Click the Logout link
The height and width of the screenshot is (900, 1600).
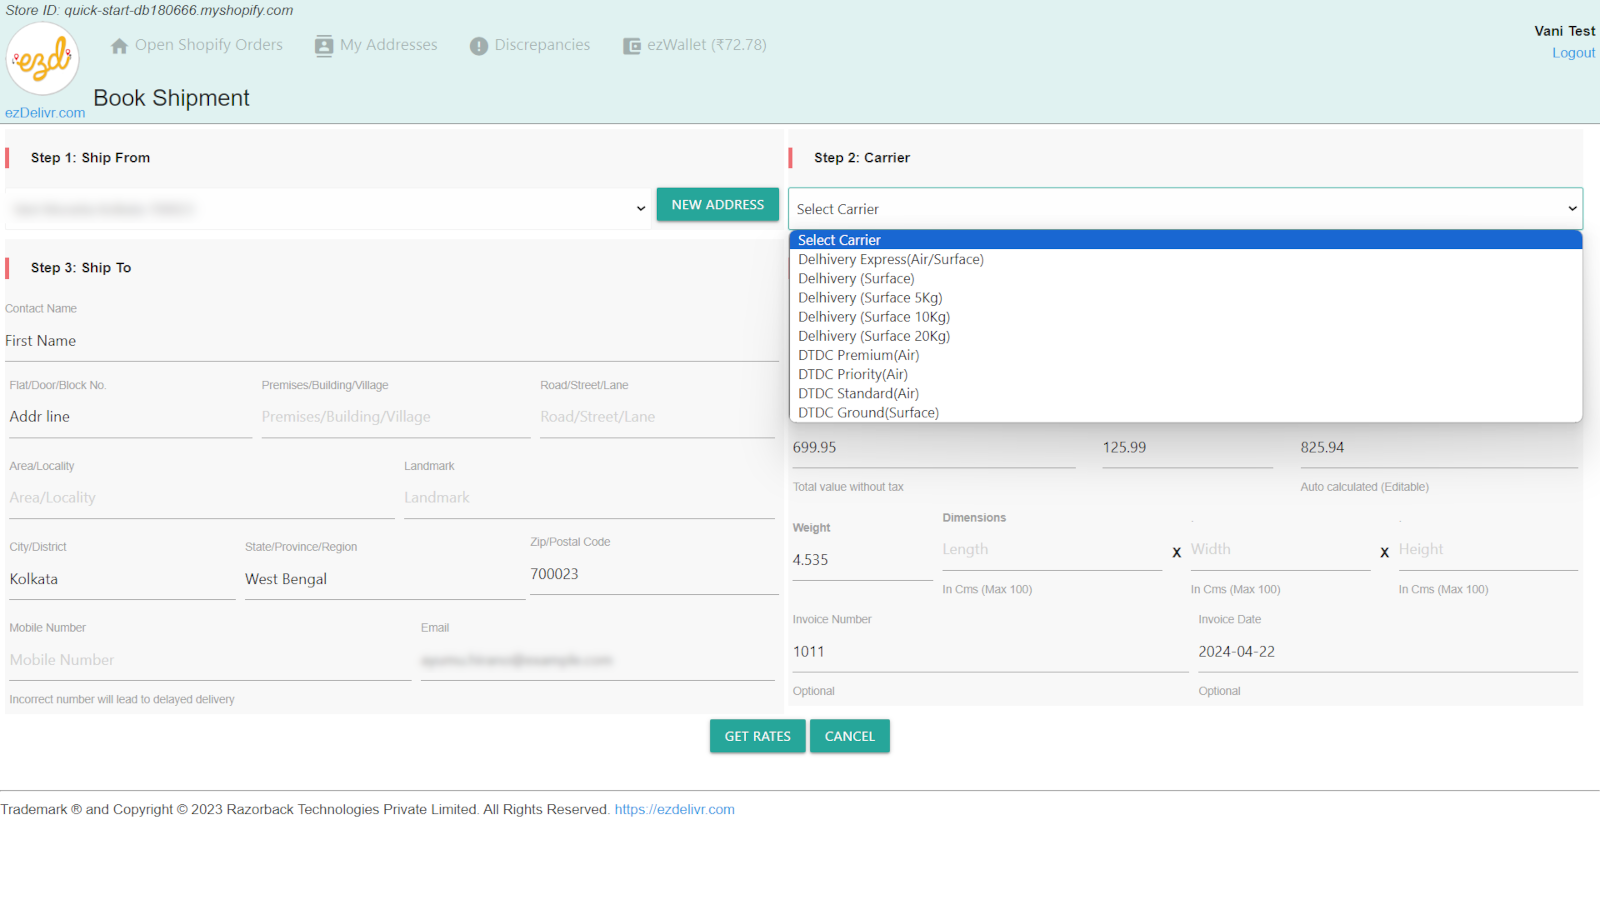tap(1573, 53)
